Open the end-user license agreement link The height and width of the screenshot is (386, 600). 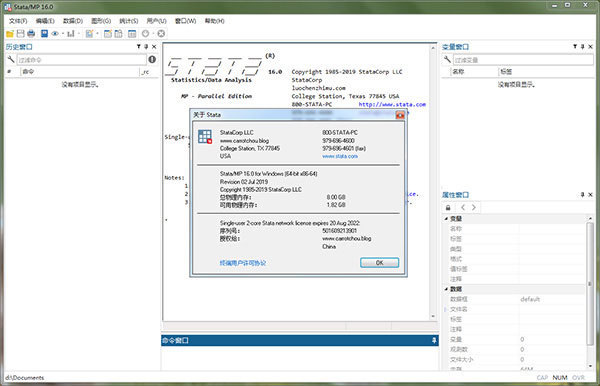tap(243, 263)
